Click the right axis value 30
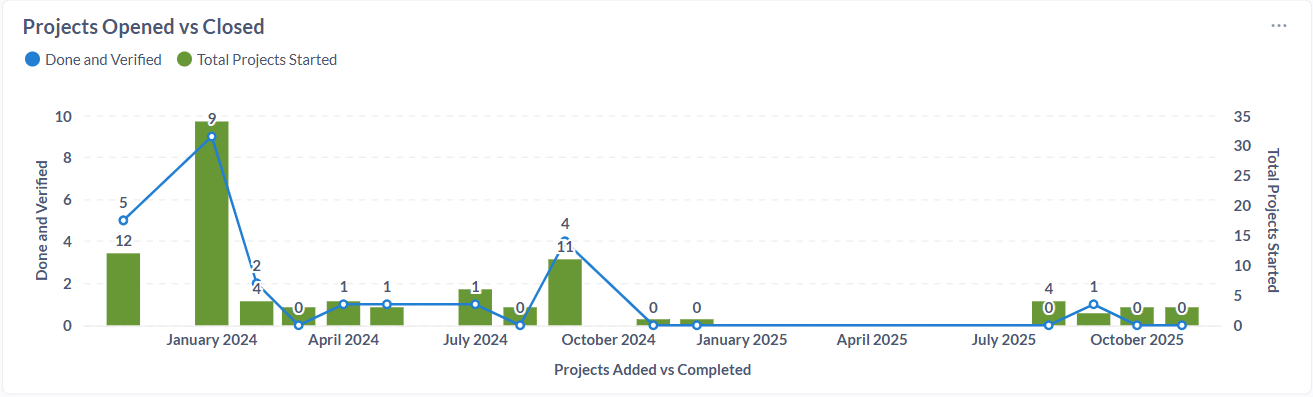 pyautogui.click(x=1243, y=146)
